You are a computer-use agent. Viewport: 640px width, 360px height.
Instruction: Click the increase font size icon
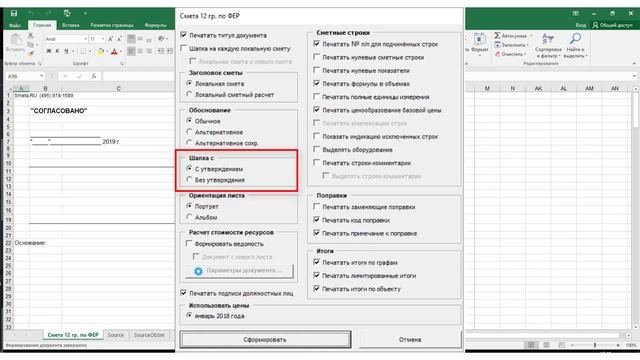point(110,39)
